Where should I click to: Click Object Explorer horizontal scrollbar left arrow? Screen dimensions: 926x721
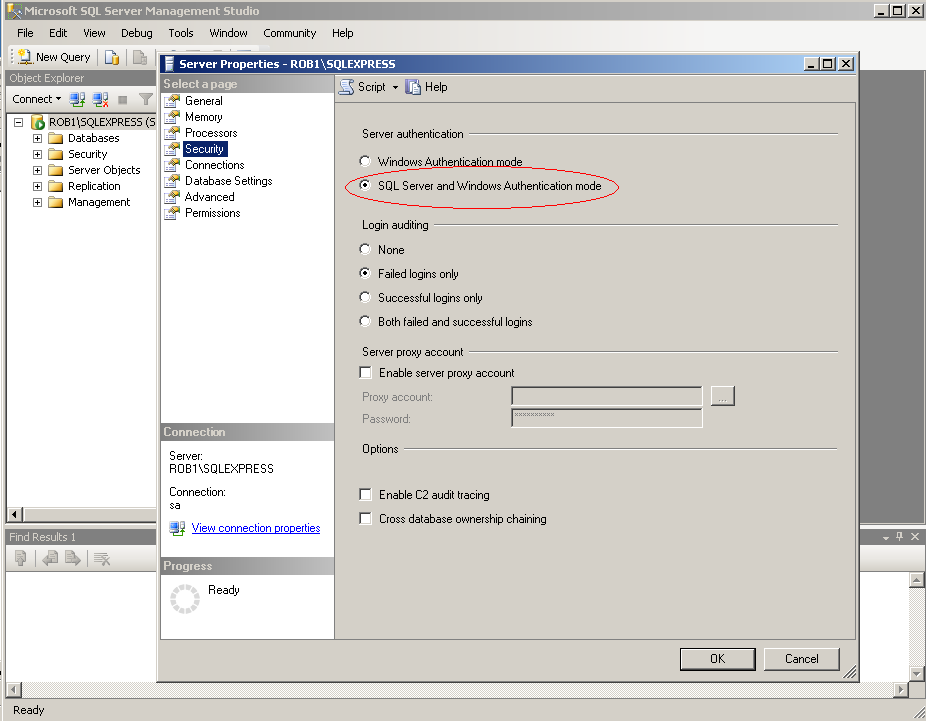(15, 514)
